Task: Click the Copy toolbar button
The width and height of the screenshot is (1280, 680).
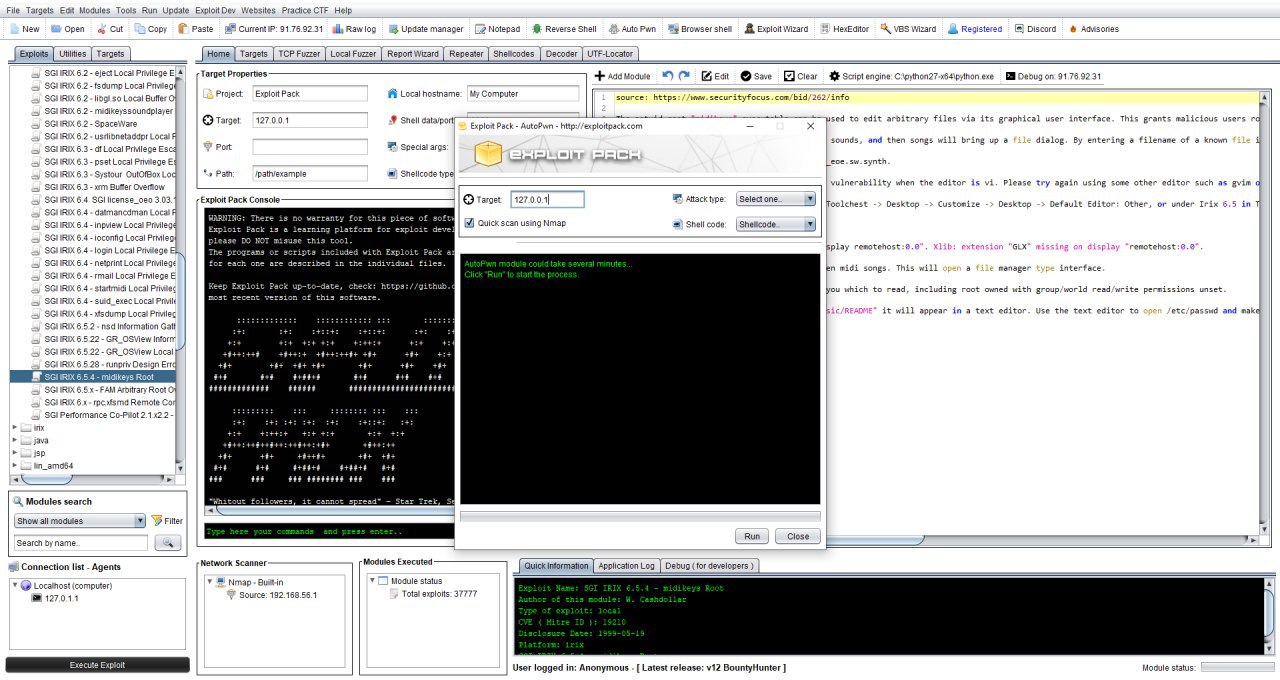Action: (150, 29)
